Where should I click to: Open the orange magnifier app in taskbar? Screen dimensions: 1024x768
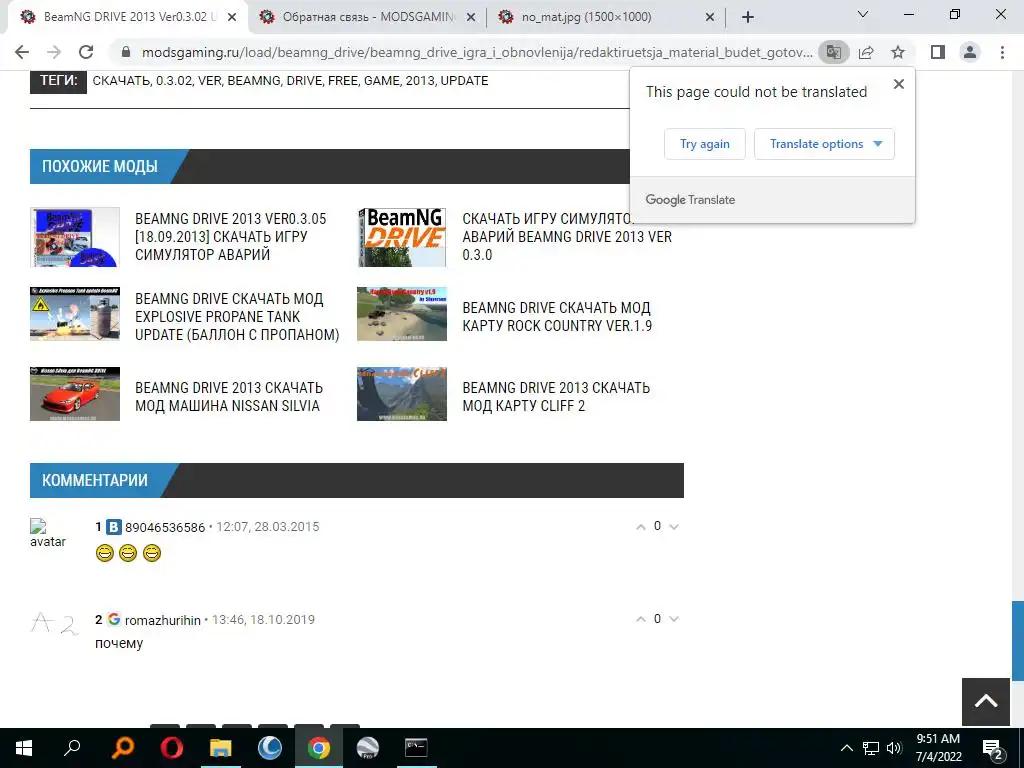pyautogui.click(x=123, y=748)
